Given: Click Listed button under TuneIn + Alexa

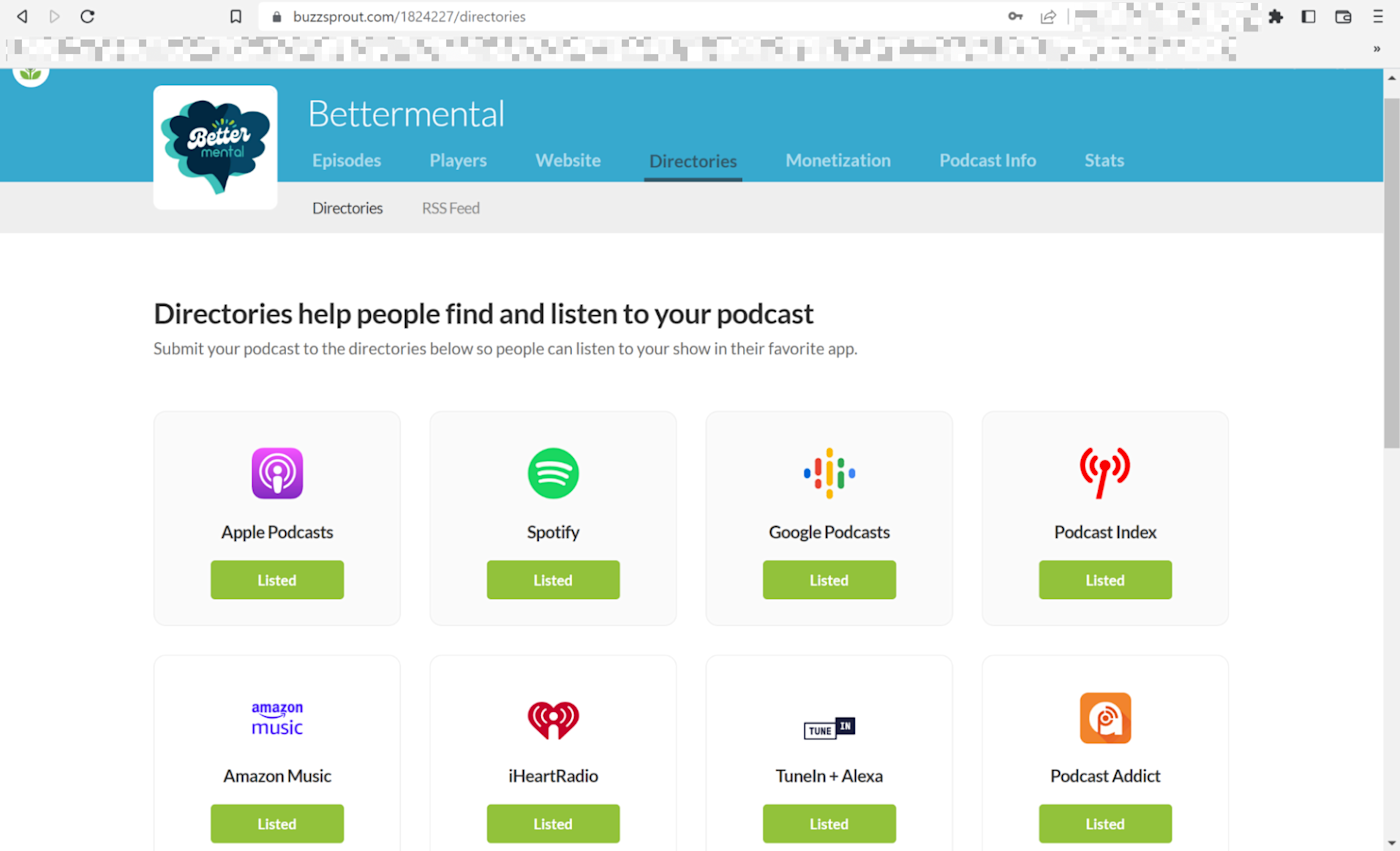Looking at the screenshot, I should pyautogui.click(x=829, y=824).
